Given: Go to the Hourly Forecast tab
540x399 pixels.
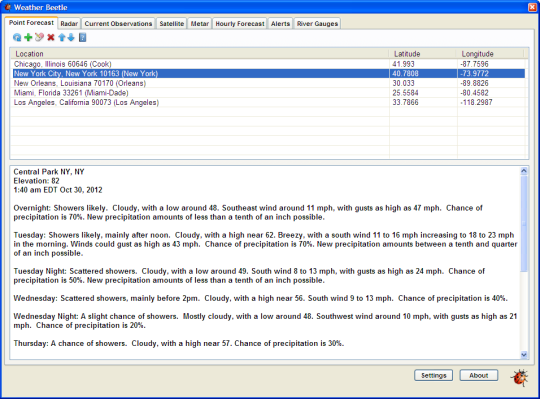Looking at the screenshot, I should tap(240, 24).
